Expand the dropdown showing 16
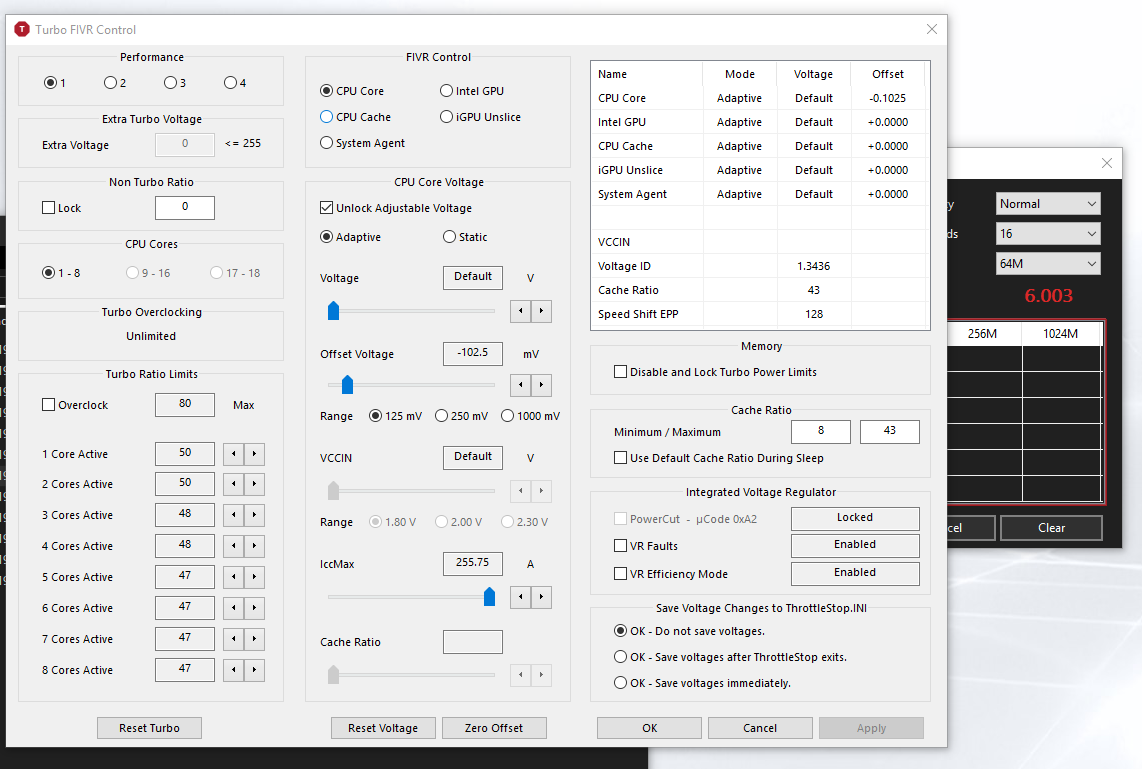The height and width of the screenshot is (769, 1142). click(1048, 234)
